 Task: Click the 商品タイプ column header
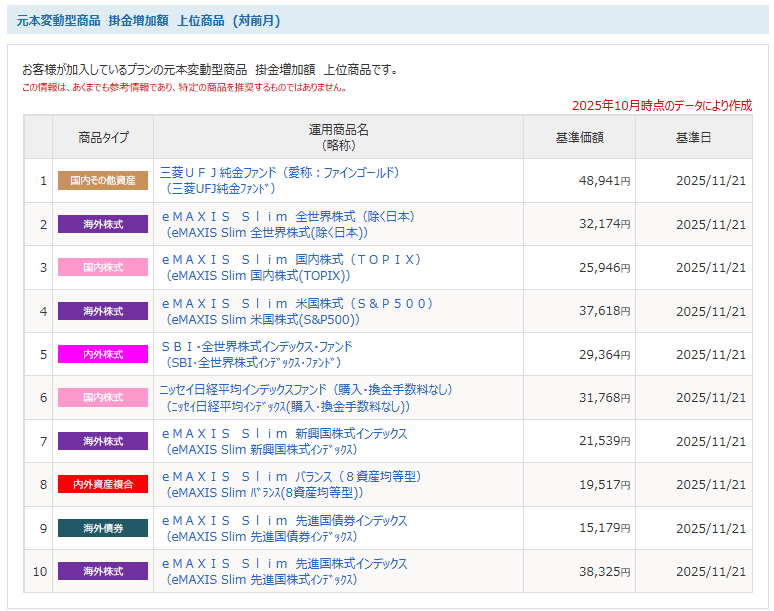[x=103, y=137]
